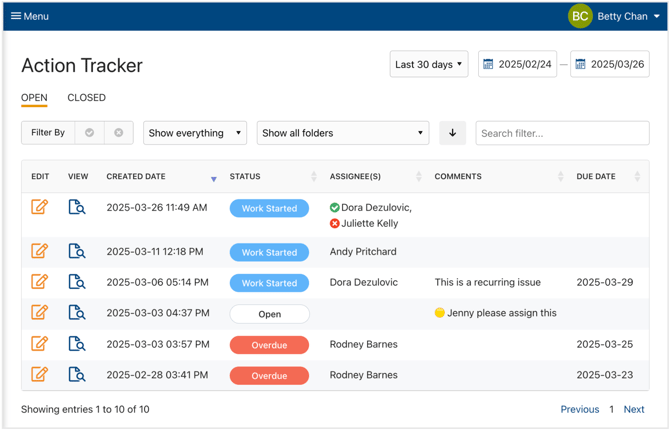Toggle the X Filter By button
This screenshot has width=670, height=432.
[x=118, y=133]
